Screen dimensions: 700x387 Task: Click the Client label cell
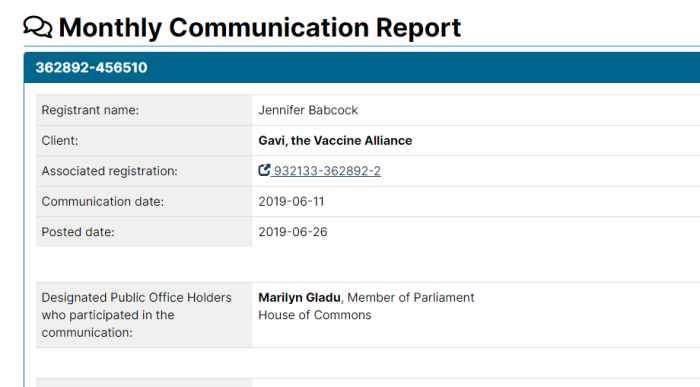pyautogui.click(x=144, y=141)
